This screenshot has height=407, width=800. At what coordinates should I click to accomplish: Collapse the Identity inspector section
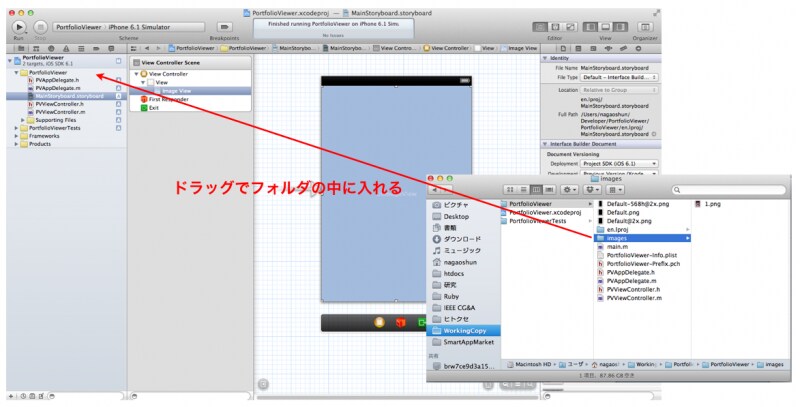tap(545, 58)
